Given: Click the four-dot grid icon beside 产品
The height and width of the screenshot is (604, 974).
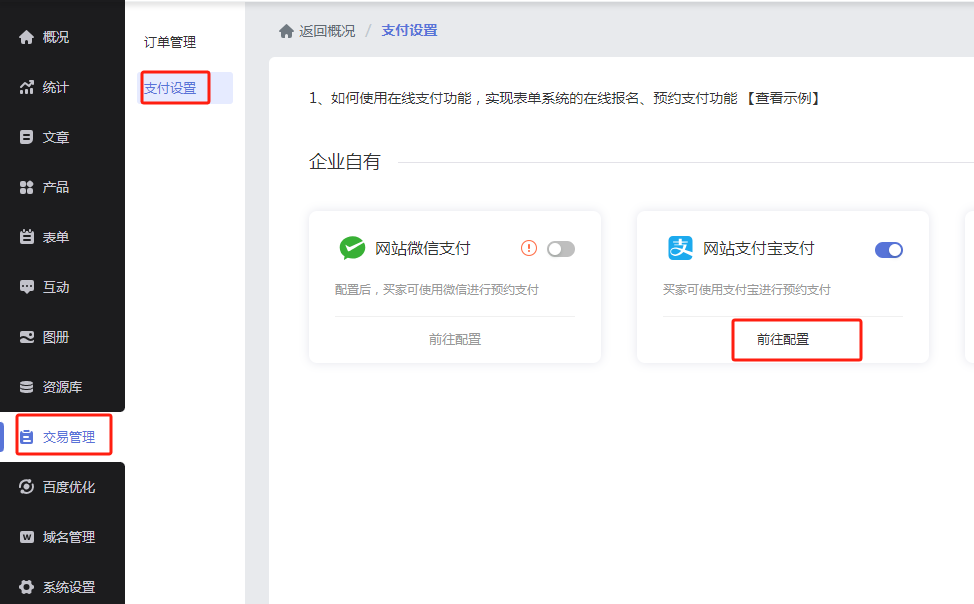Looking at the screenshot, I should pyautogui.click(x=26, y=187).
